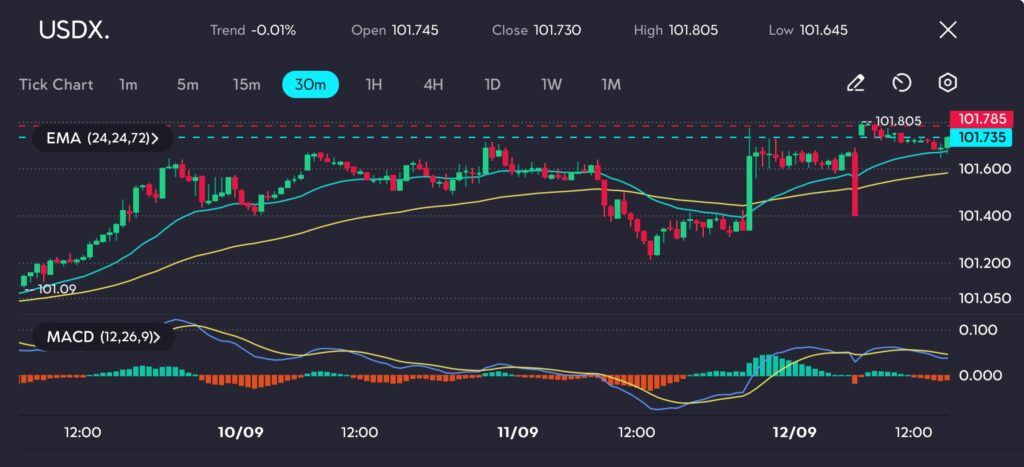
Task: Select the pencil drawing tool
Action: pos(855,83)
